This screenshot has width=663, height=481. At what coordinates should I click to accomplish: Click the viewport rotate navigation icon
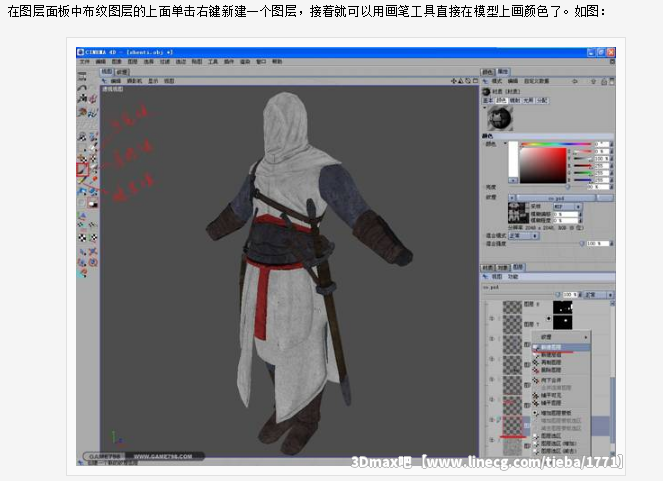[468, 81]
